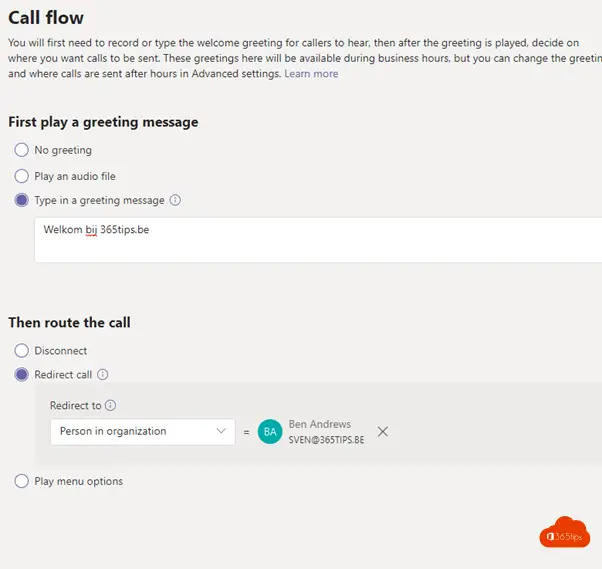The image size is (602, 569).
Task: Click the Call flow heading
Action: pyautogui.click(x=46, y=18)
